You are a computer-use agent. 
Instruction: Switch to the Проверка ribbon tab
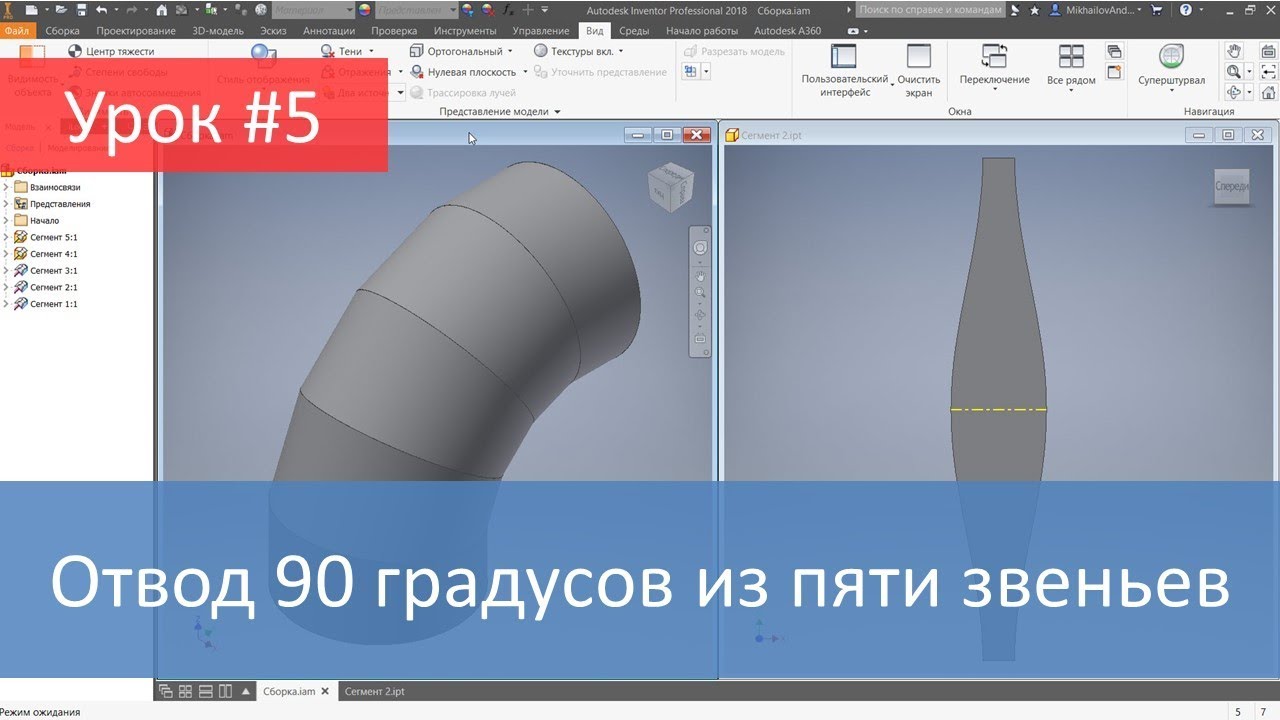click(x=394, y=31)
